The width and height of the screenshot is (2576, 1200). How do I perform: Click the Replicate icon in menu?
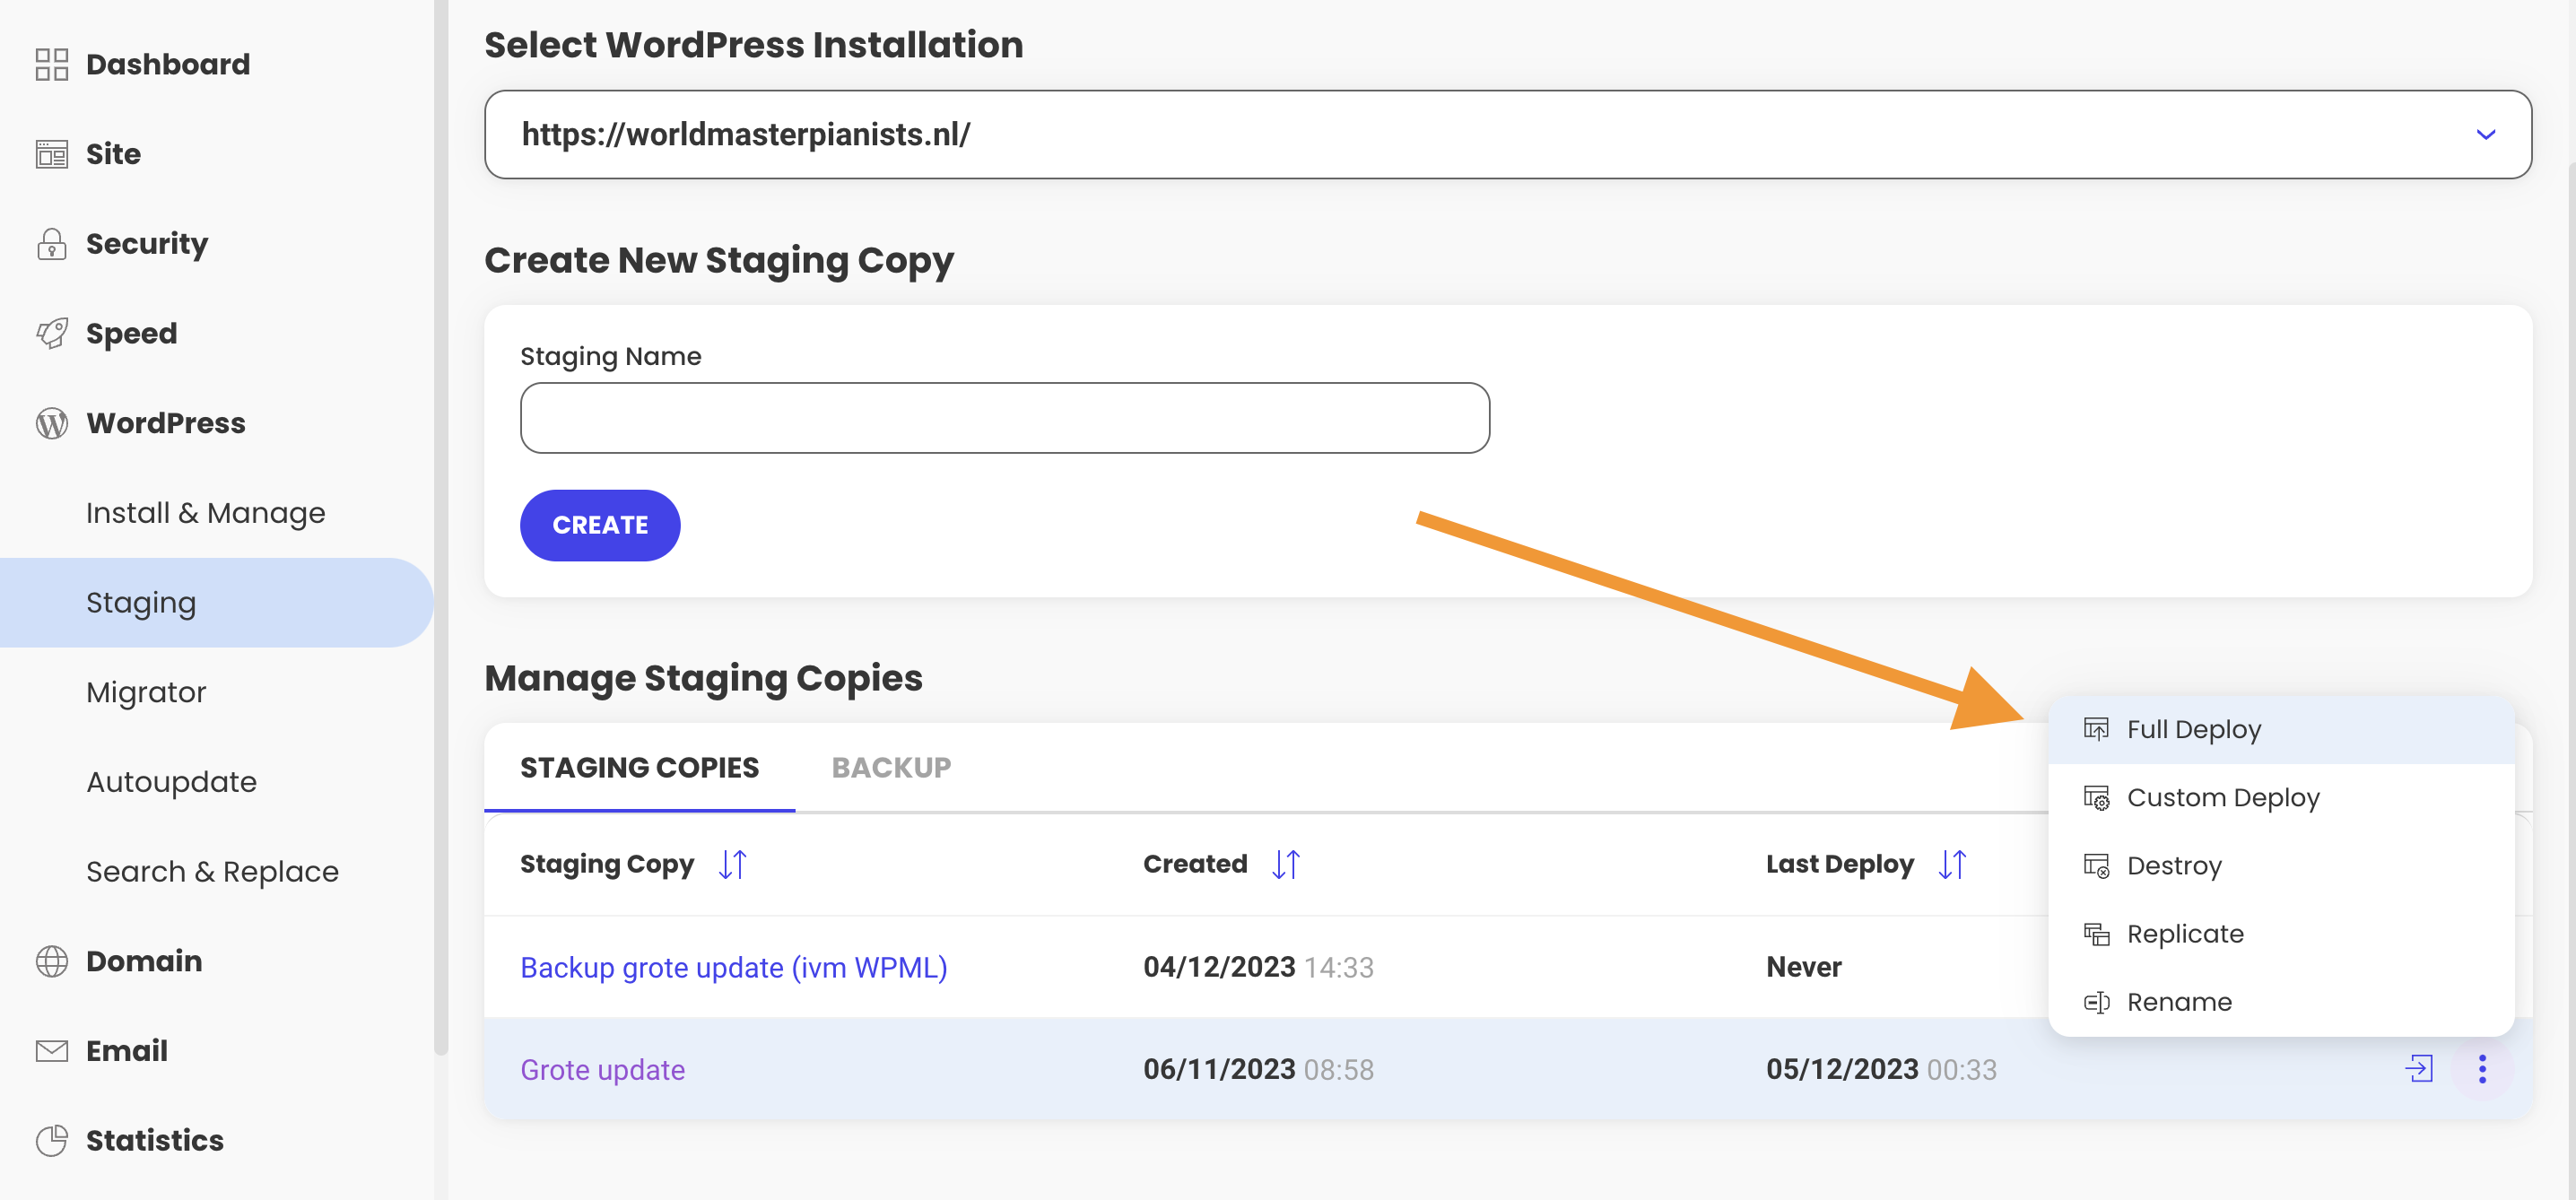tap(2096, 934)
